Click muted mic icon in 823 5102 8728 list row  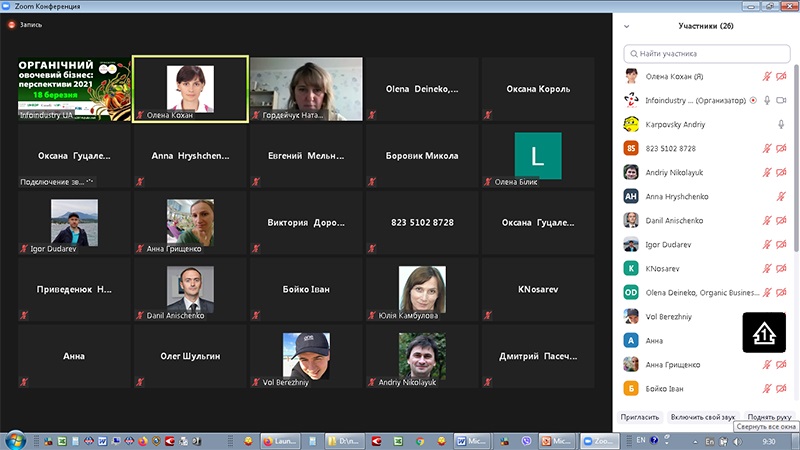click(x=767, y=148)
